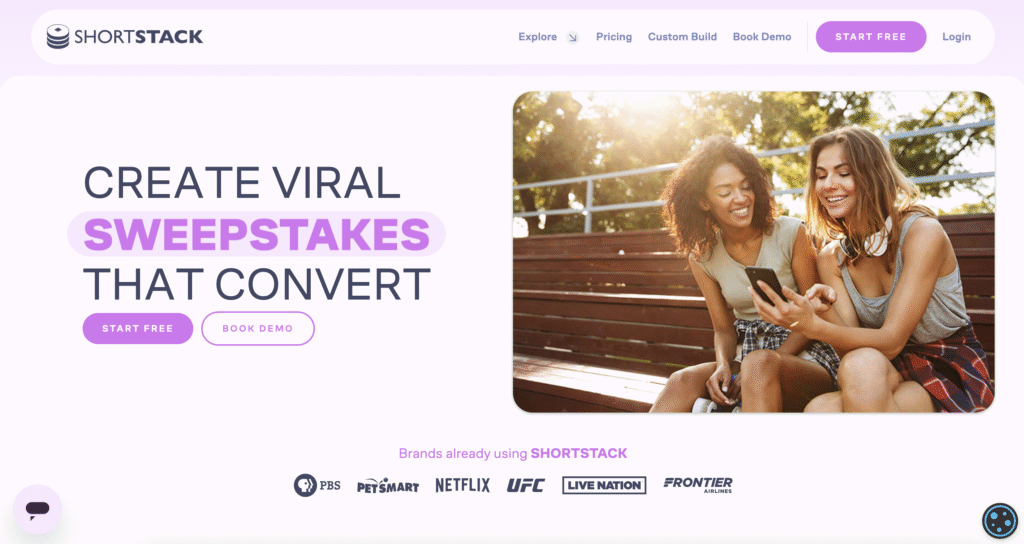Screen dimensions: 1024x544
Task: Click the ShortStack wordmark text
Action: point(138,37)
